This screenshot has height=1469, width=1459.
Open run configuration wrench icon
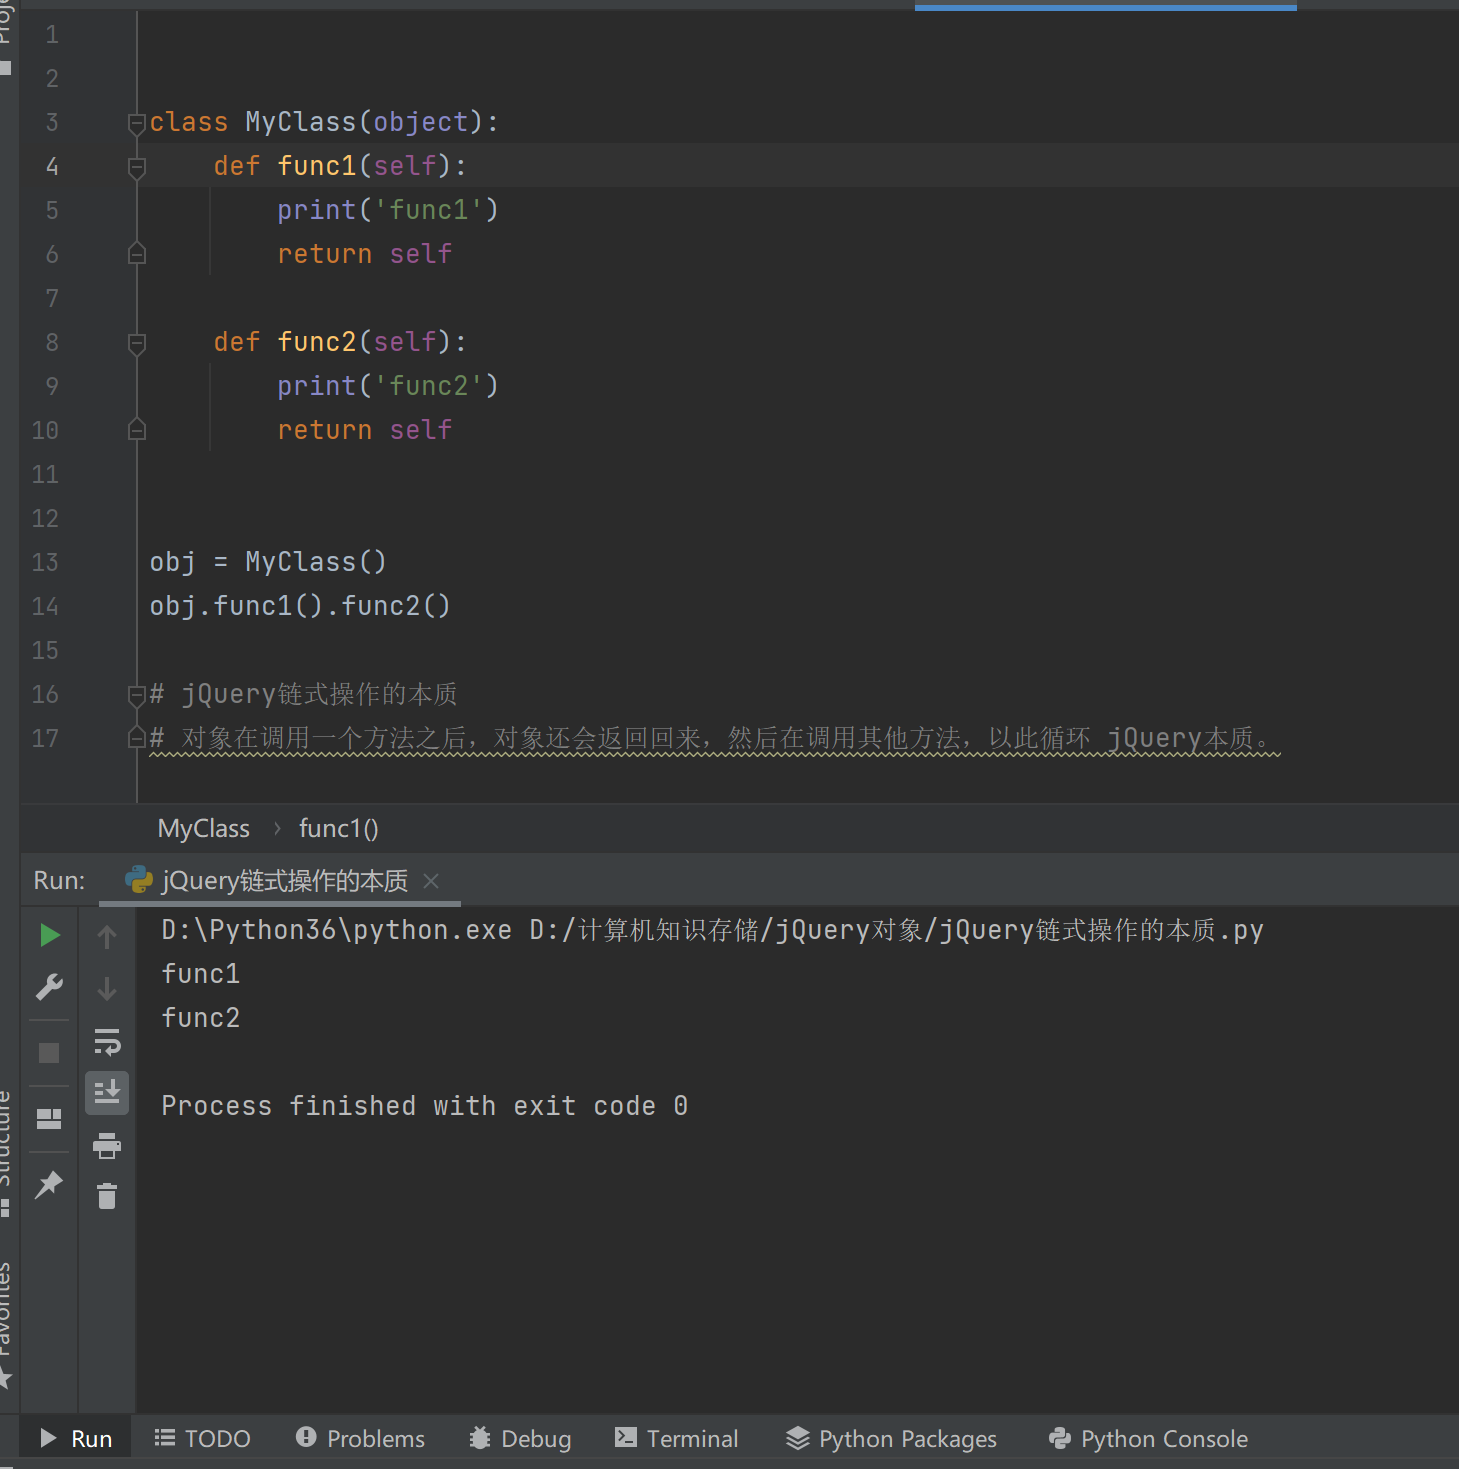point(49,988)
